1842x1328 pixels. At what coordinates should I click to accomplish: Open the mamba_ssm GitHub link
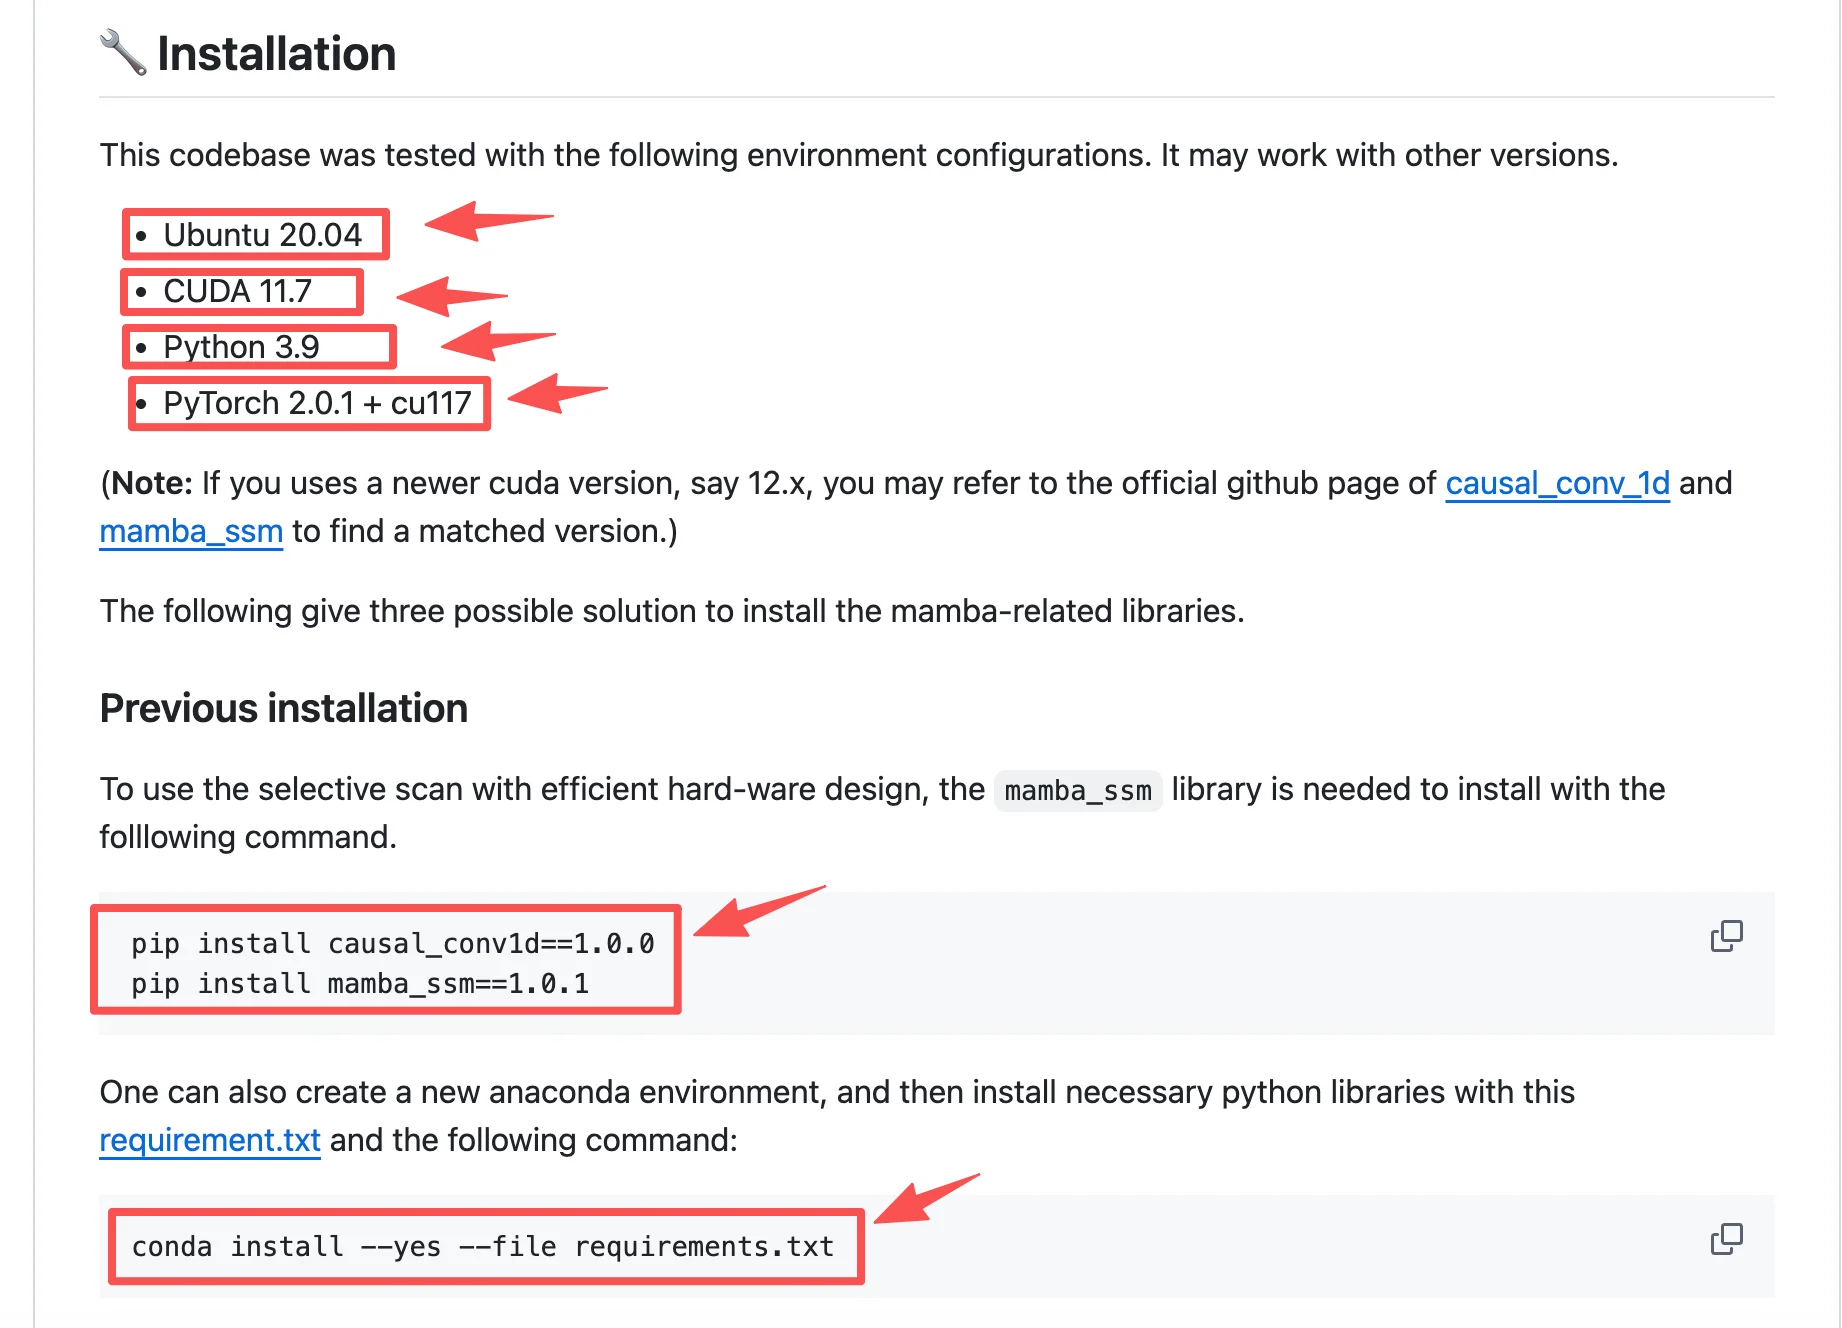coord(191,531)
